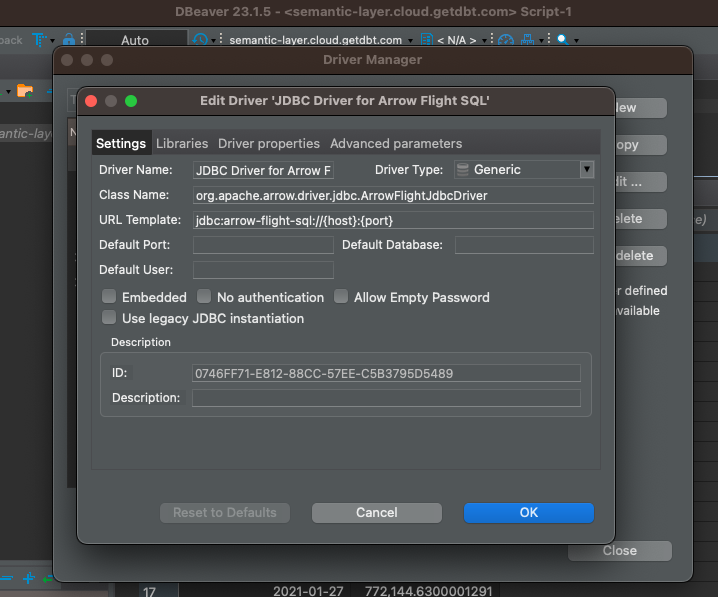Open the transaction log clock icon

pyautogui.click(x=200, y=40)
